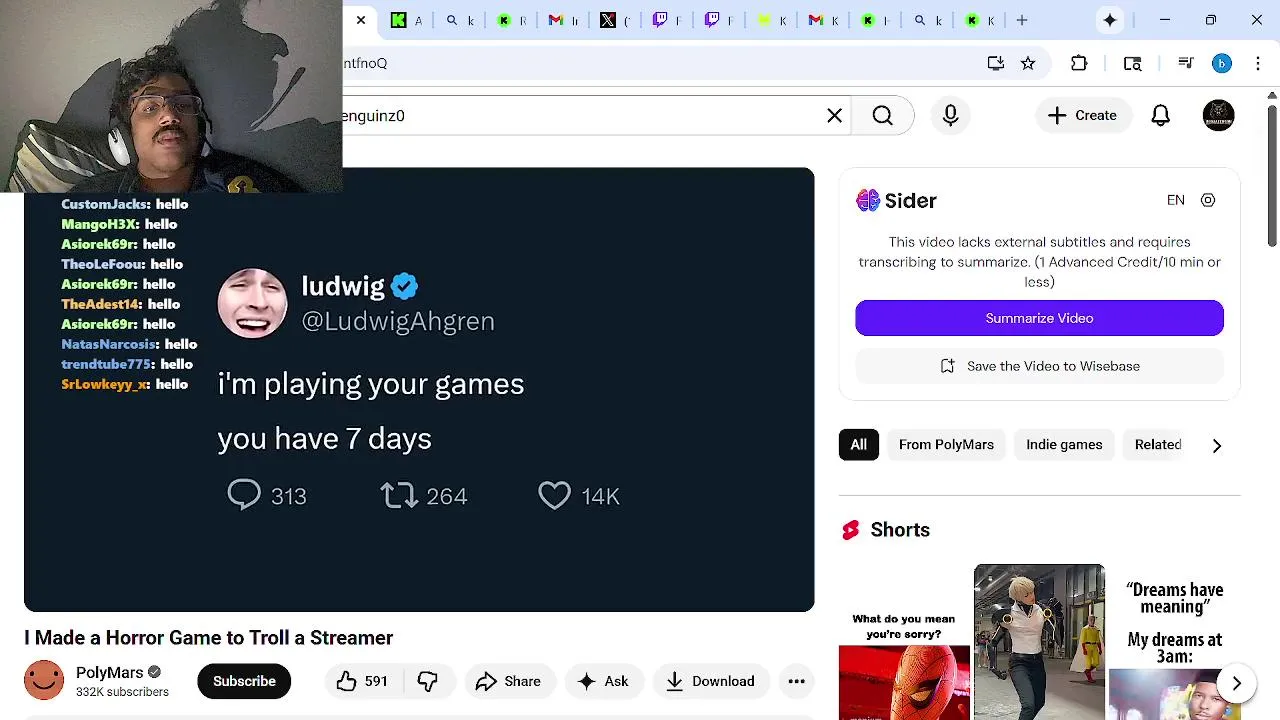This screenshot has height=720, width=1280.
Task: Open the browser extensions puzzle icon
Action: point(1079,63)
